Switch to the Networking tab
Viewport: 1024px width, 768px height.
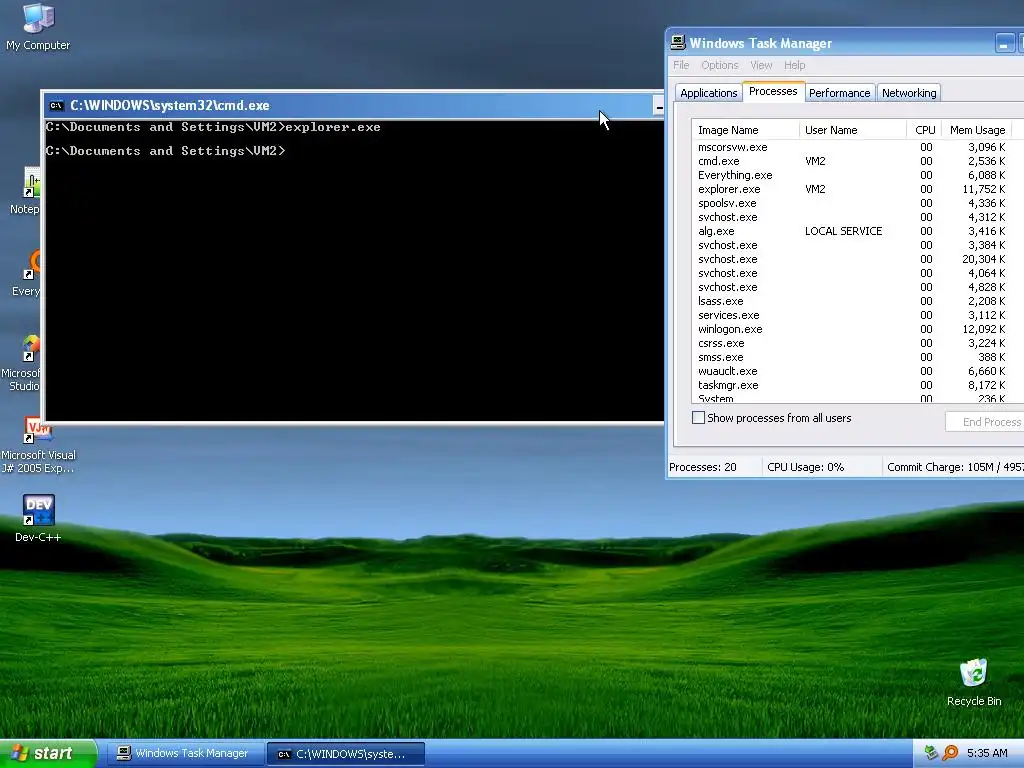(909, 93)
